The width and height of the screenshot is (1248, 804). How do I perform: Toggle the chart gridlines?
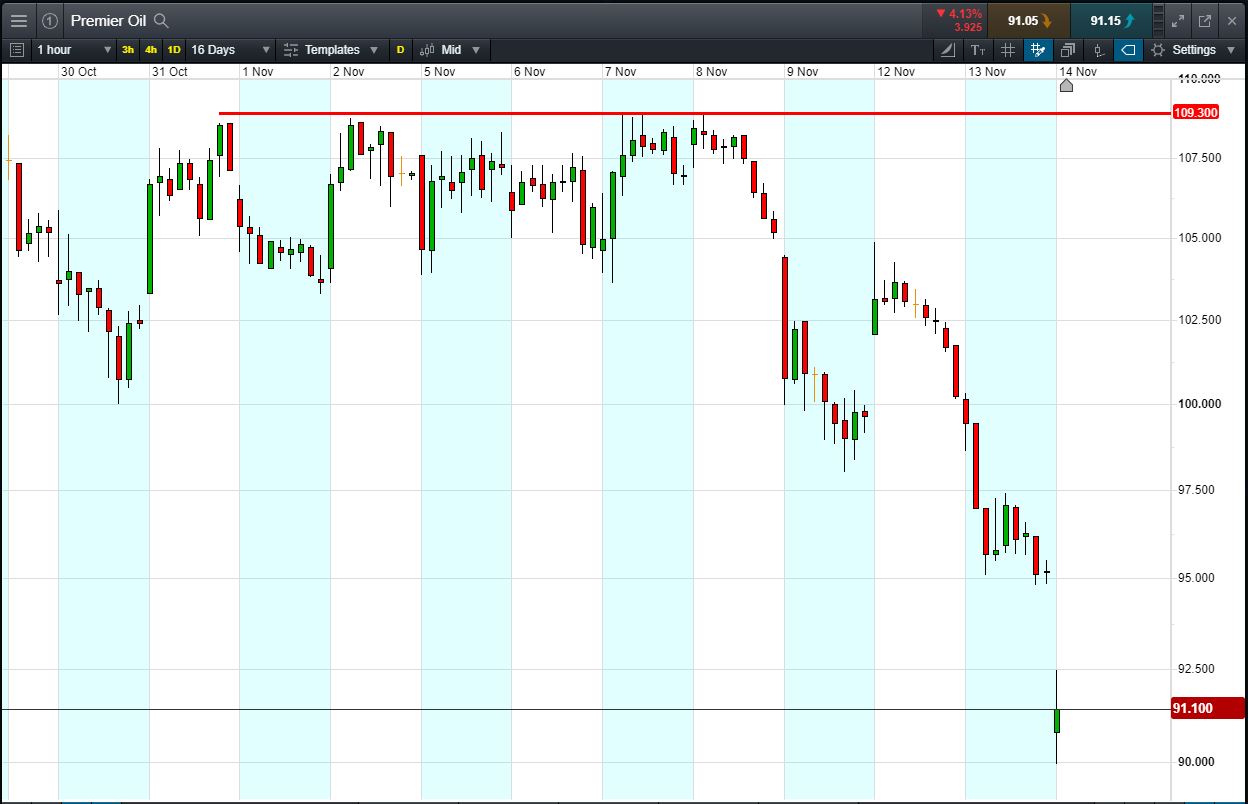click(1008, 49)
